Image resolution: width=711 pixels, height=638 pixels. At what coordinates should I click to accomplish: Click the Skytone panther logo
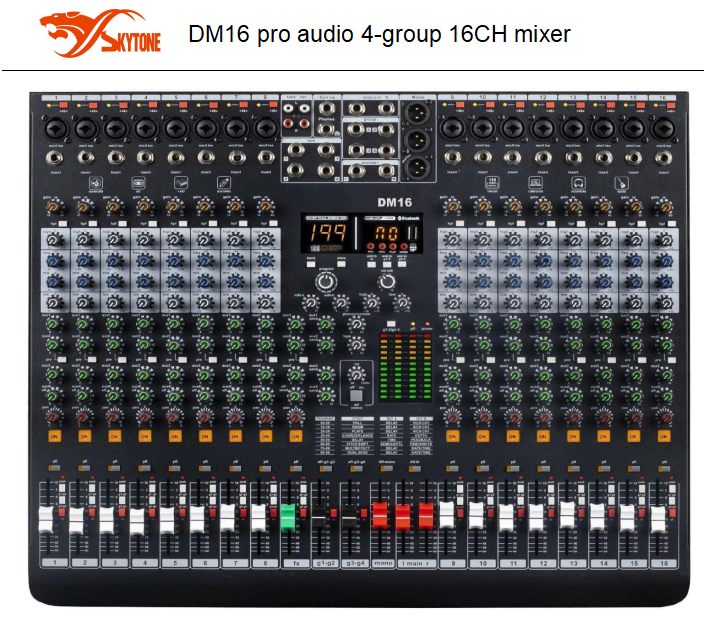100,34
